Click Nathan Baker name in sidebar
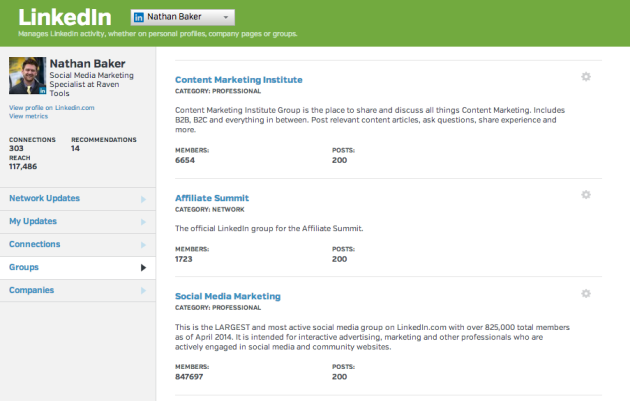630x401 pixels. click(87, 63)
